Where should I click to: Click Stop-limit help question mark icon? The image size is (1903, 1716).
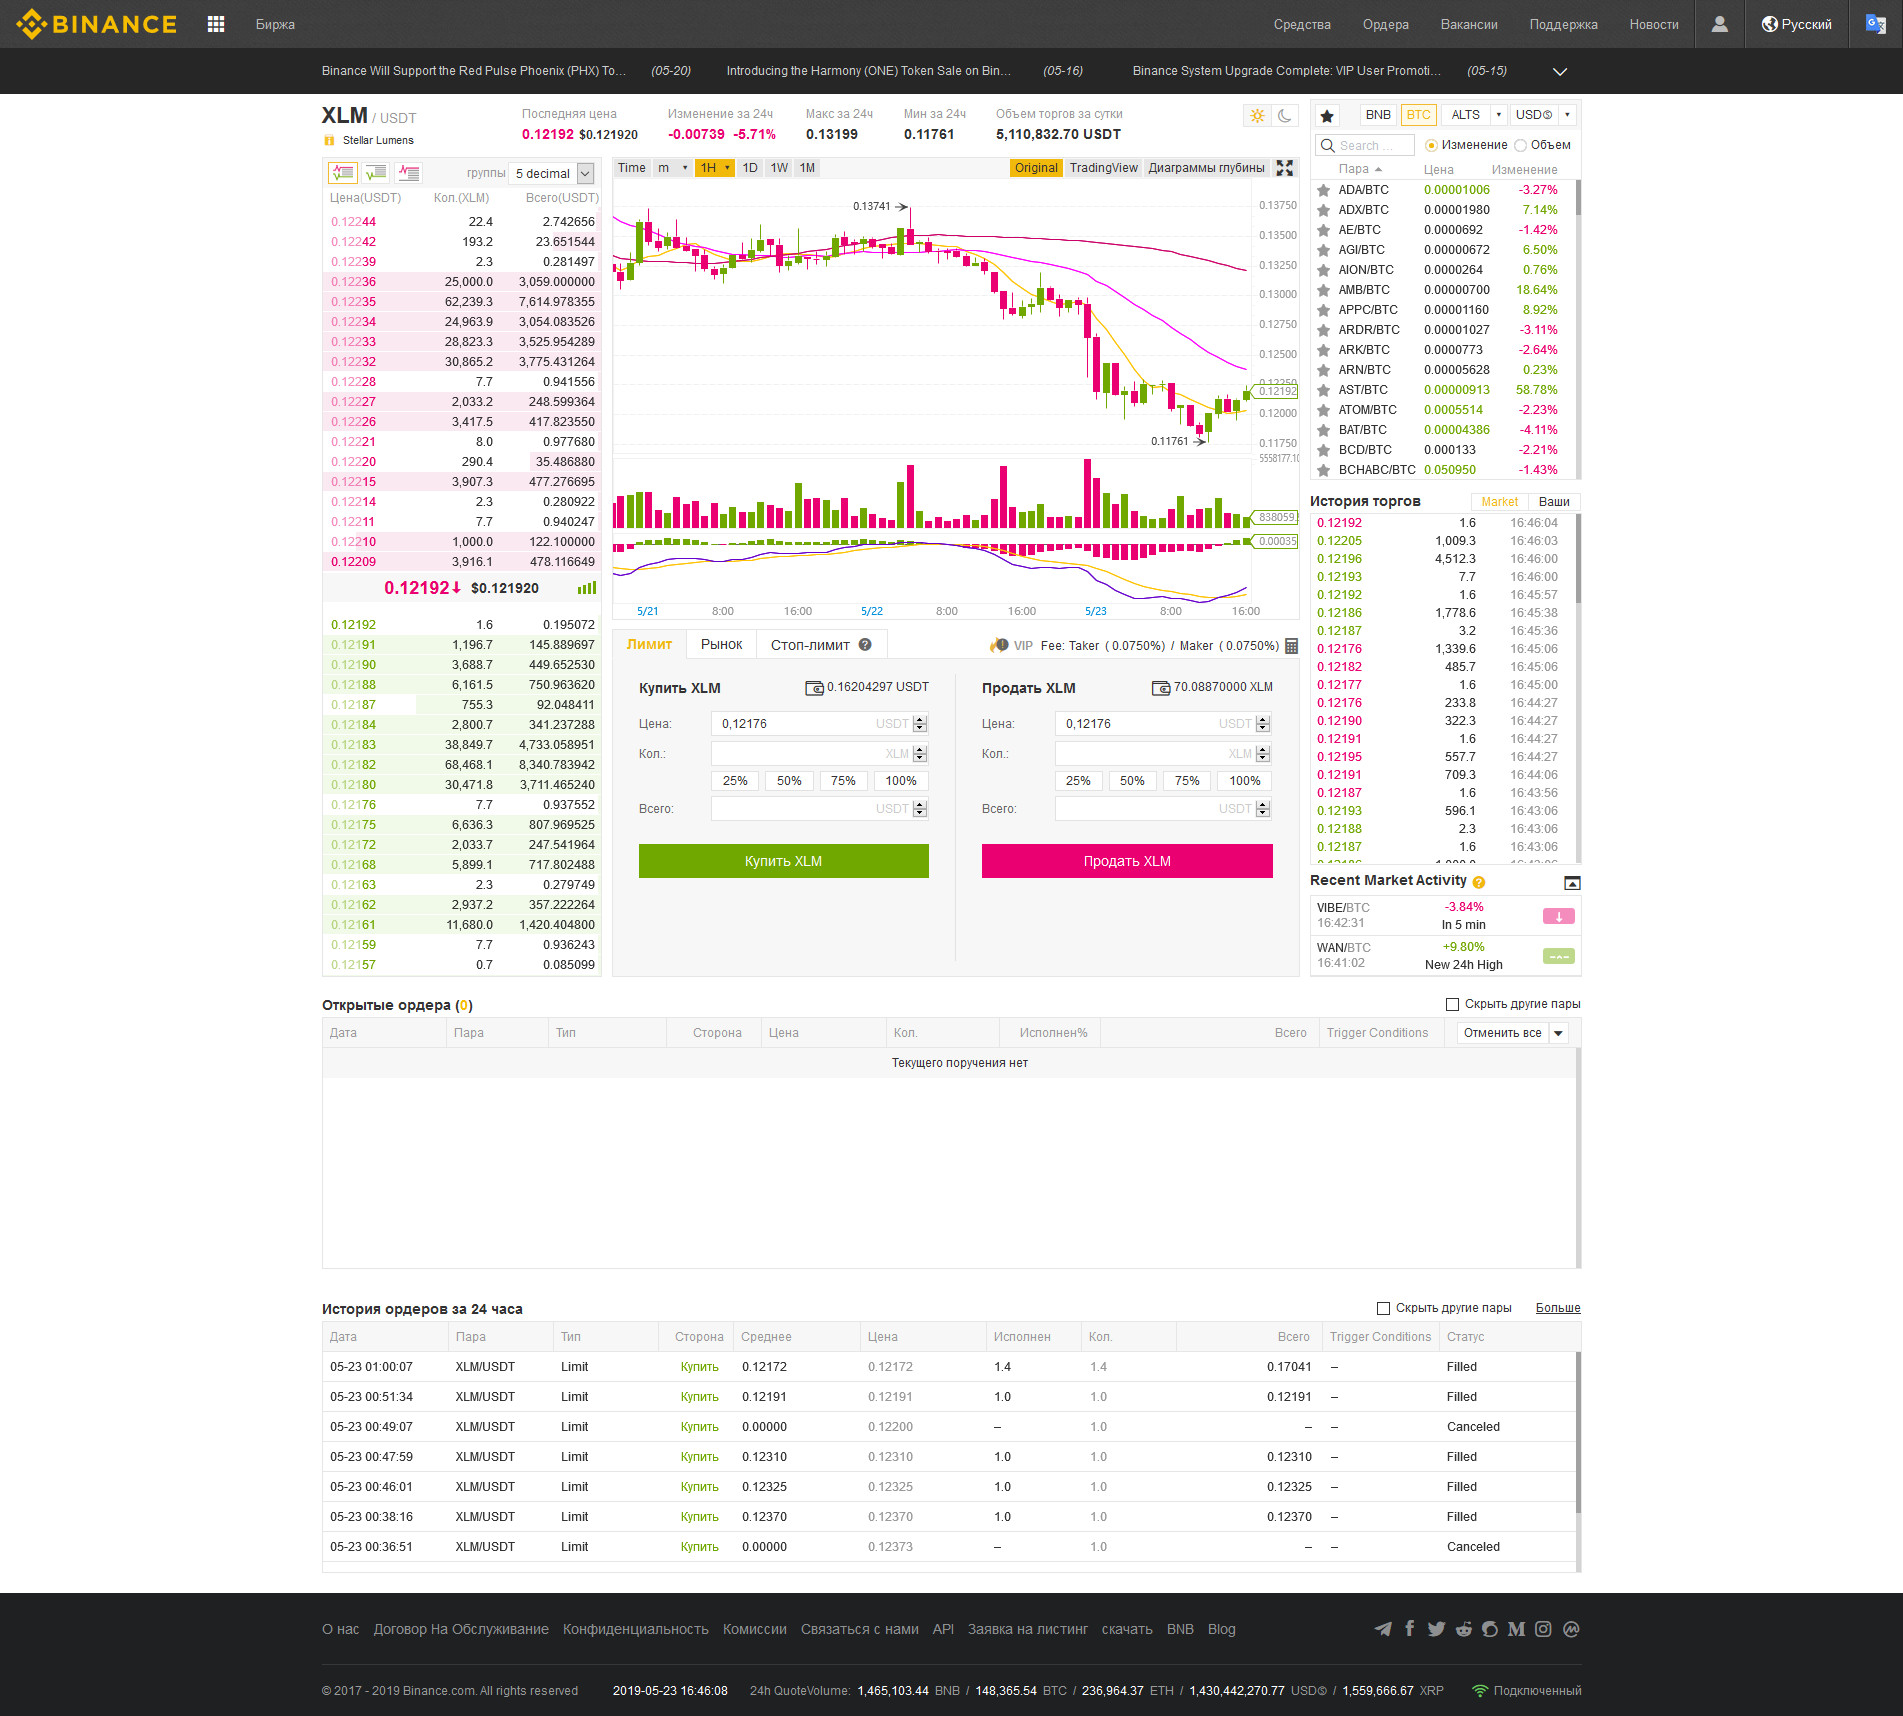pyautogui.click(x=865, y=645)
